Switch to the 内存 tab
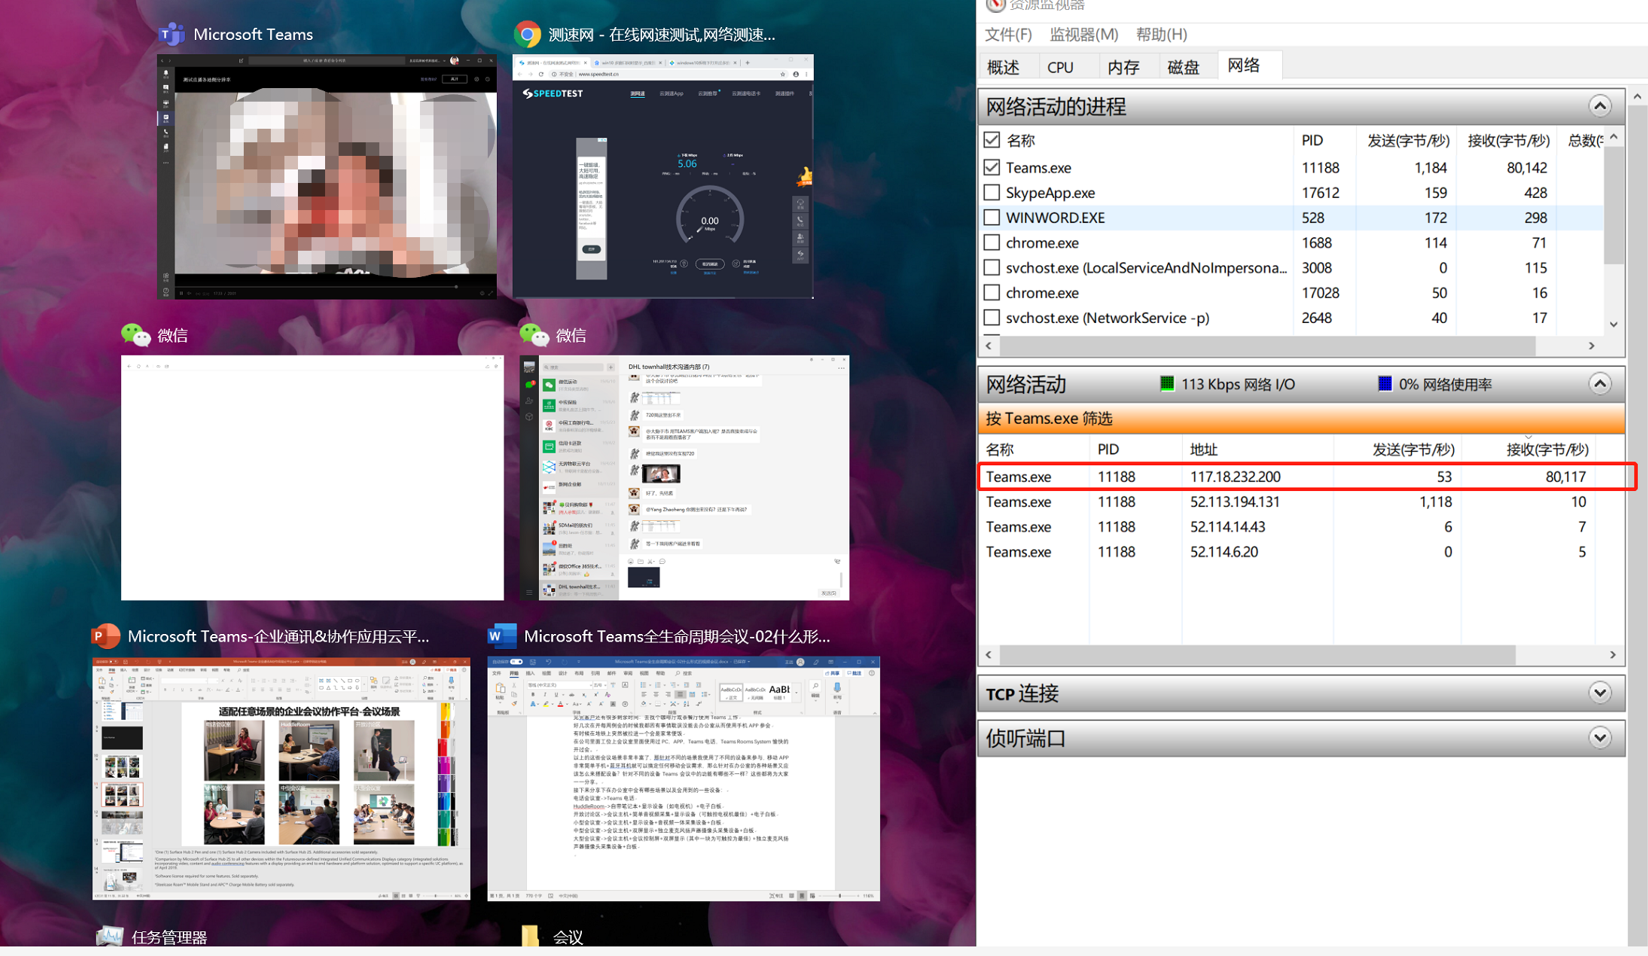 (1123, 67)
